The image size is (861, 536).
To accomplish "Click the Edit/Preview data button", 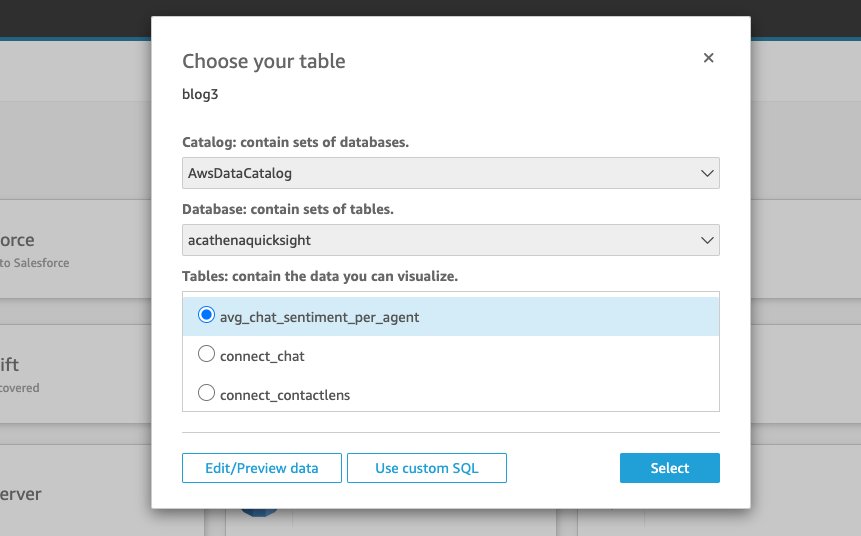I will coord(262,468).
